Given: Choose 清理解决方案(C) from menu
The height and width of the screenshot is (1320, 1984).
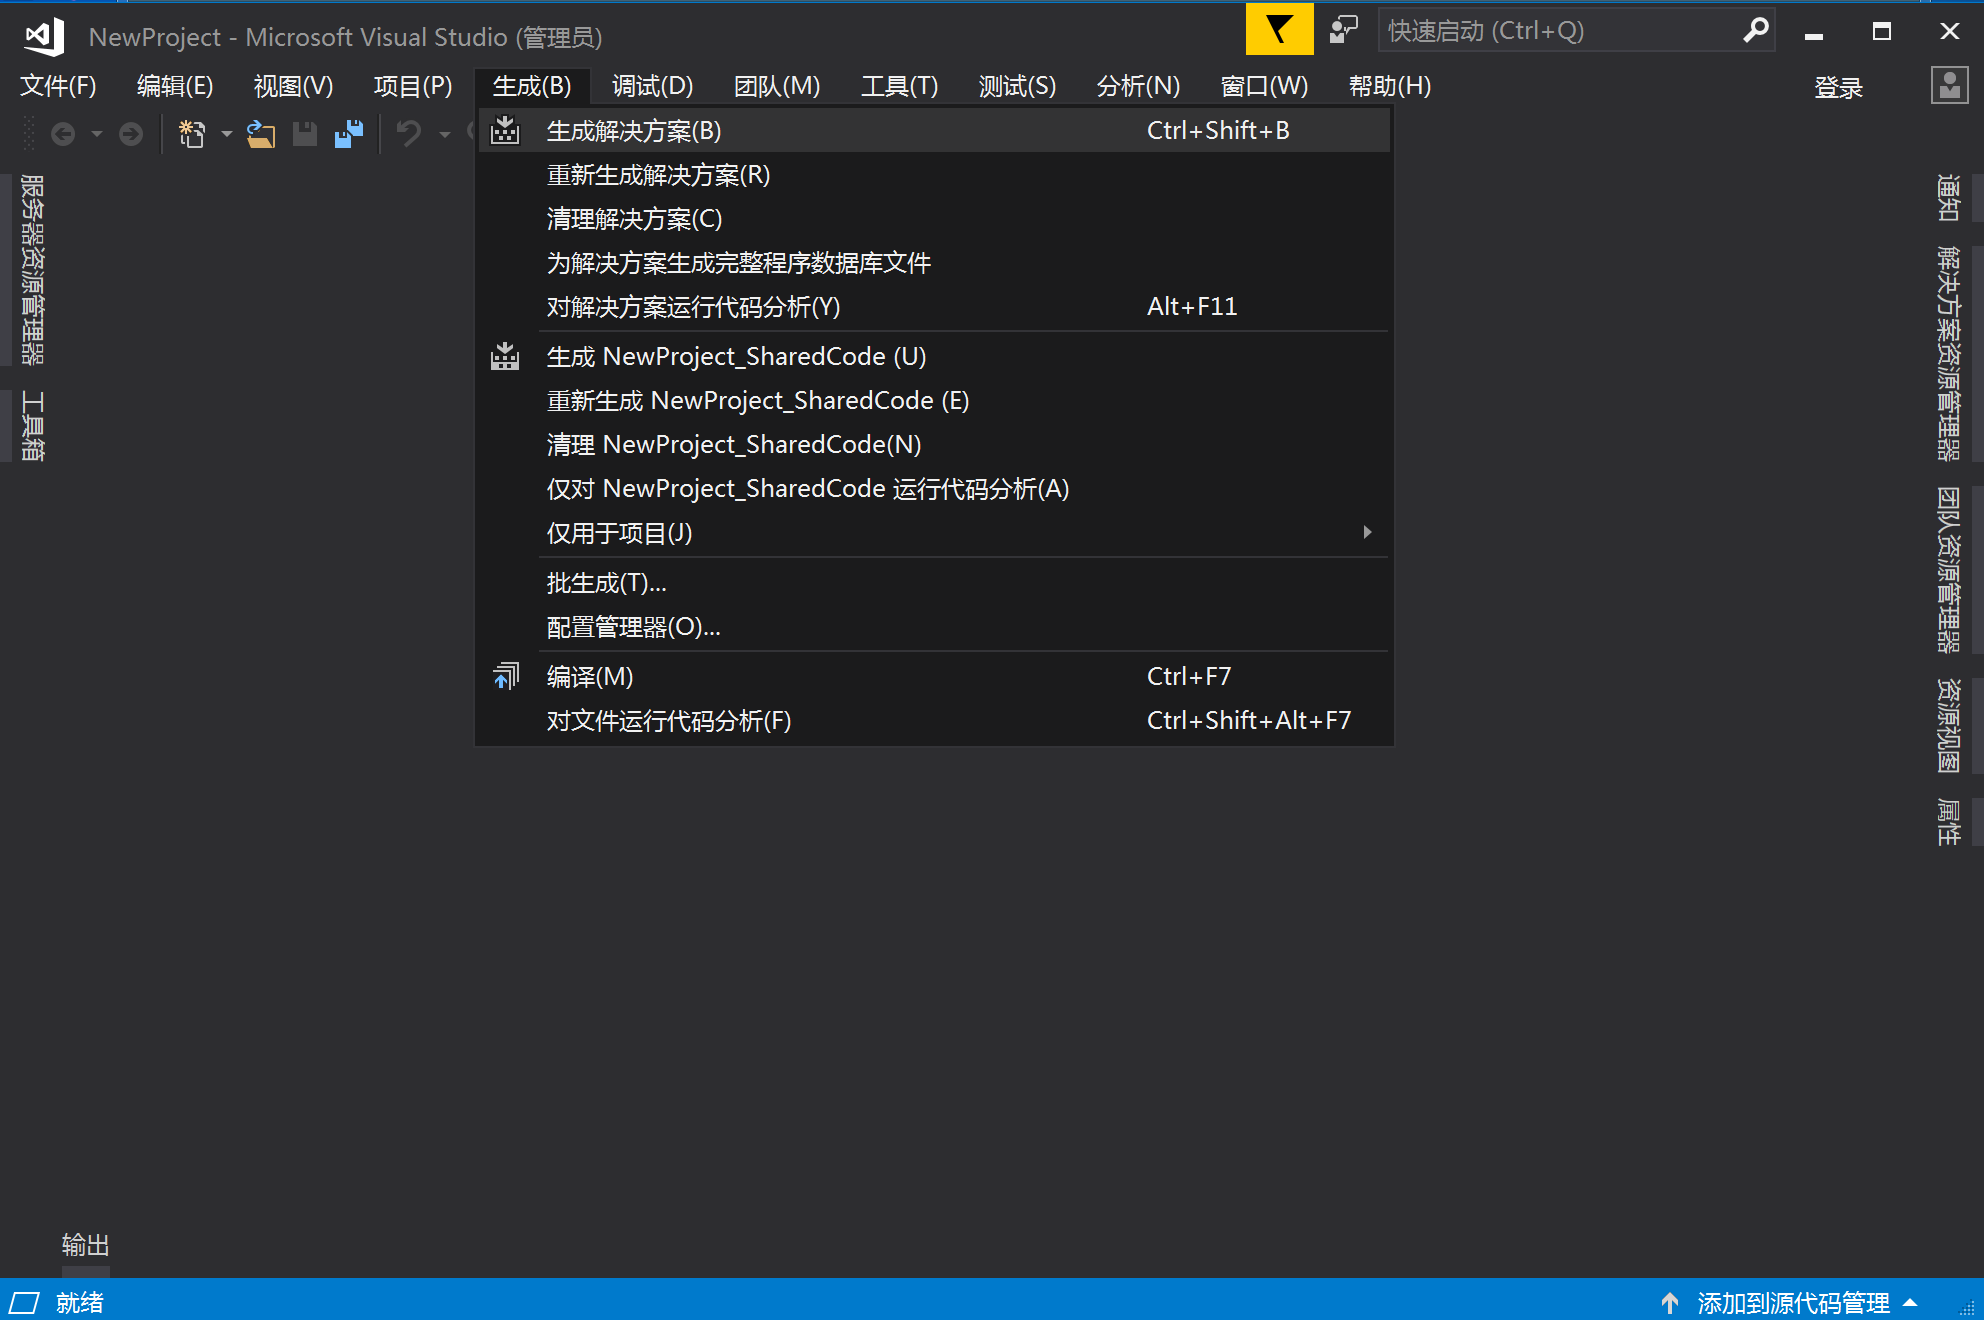Looking at the screenshot, I should point(634,219).
